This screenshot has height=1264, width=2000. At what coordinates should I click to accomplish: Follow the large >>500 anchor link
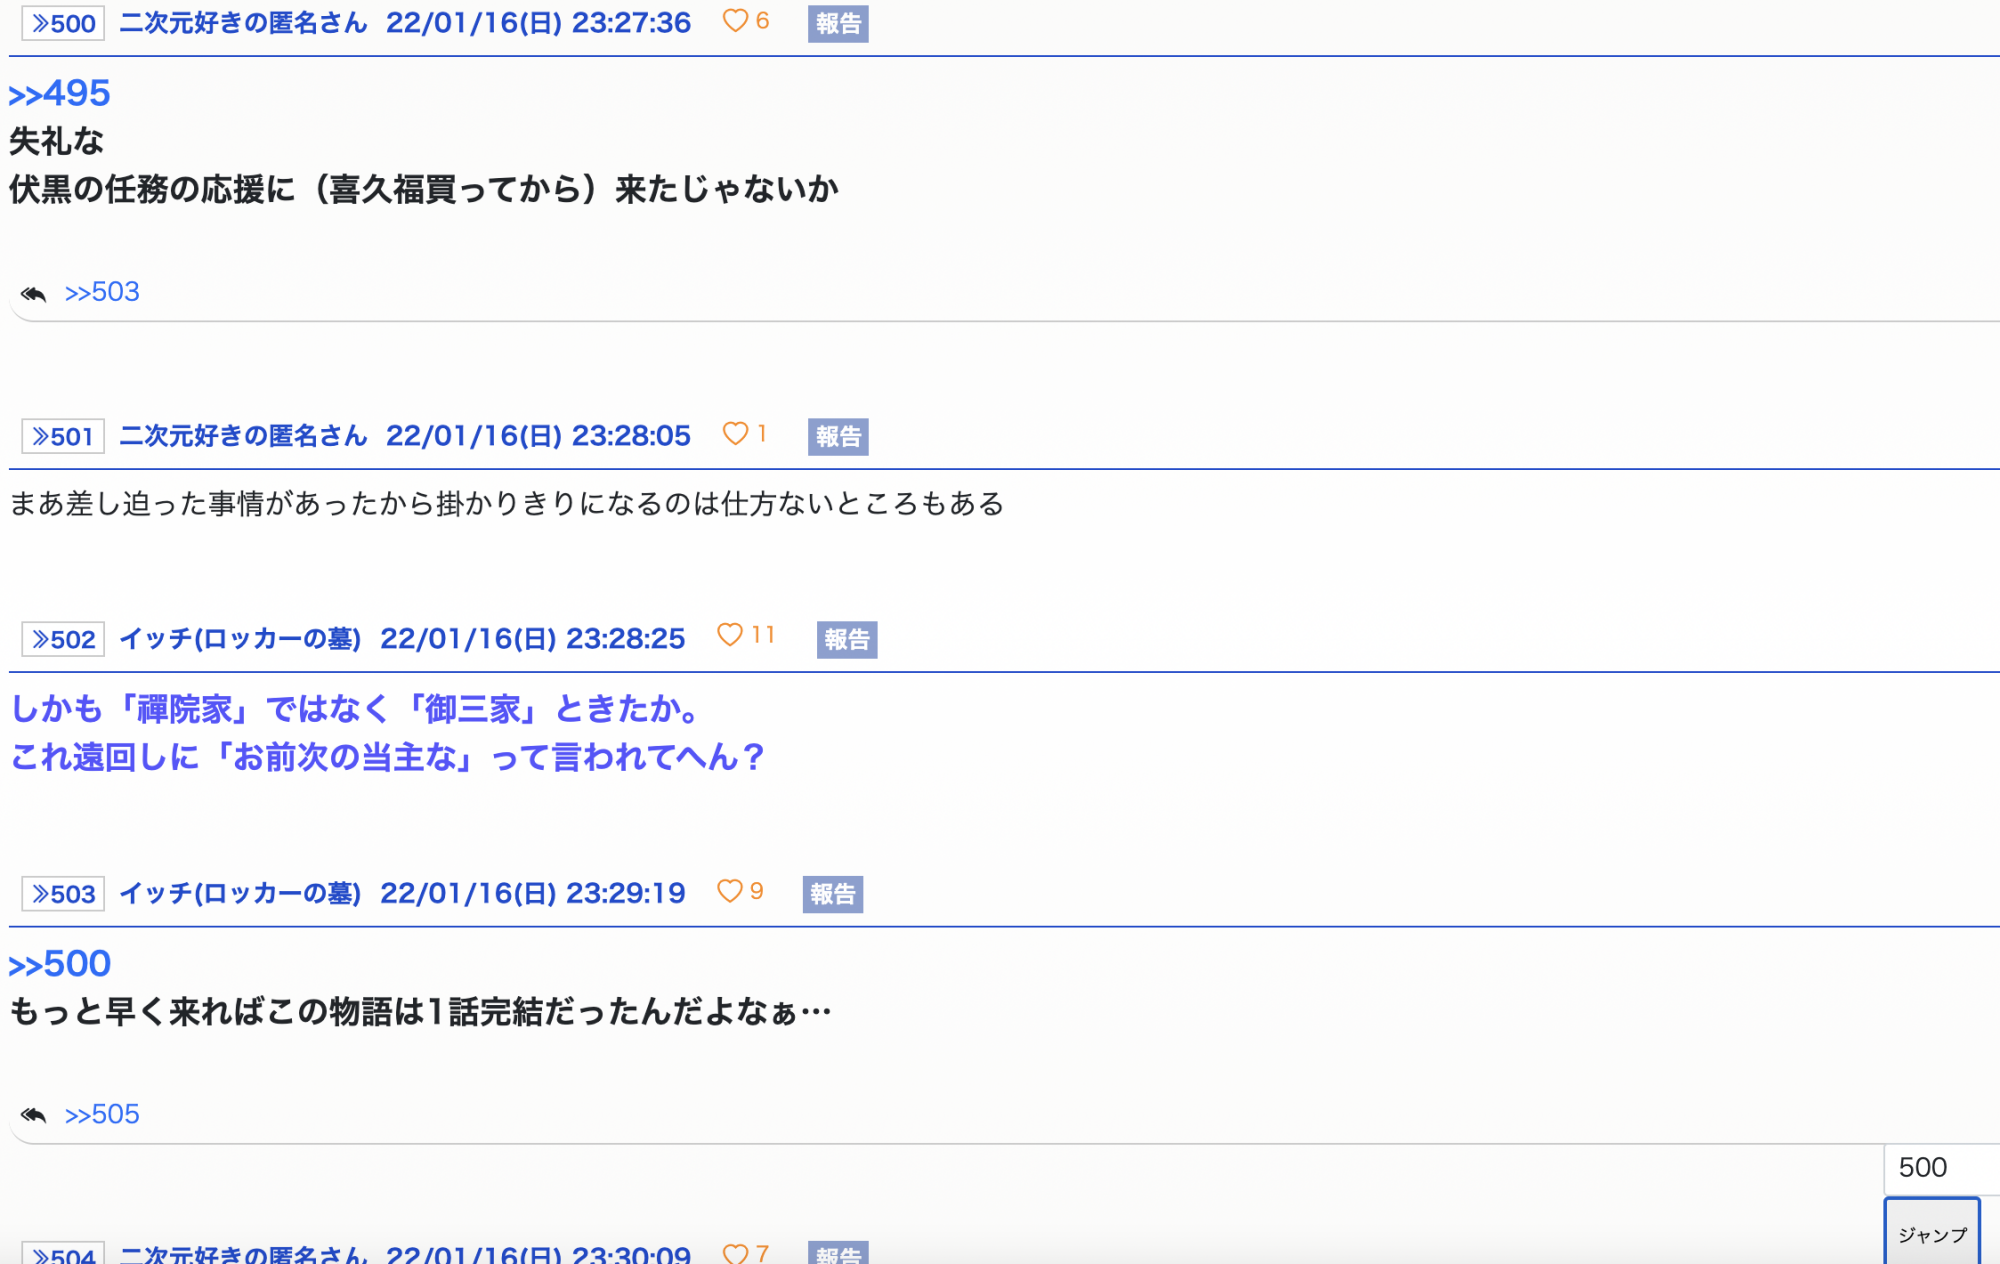(60, 964)
